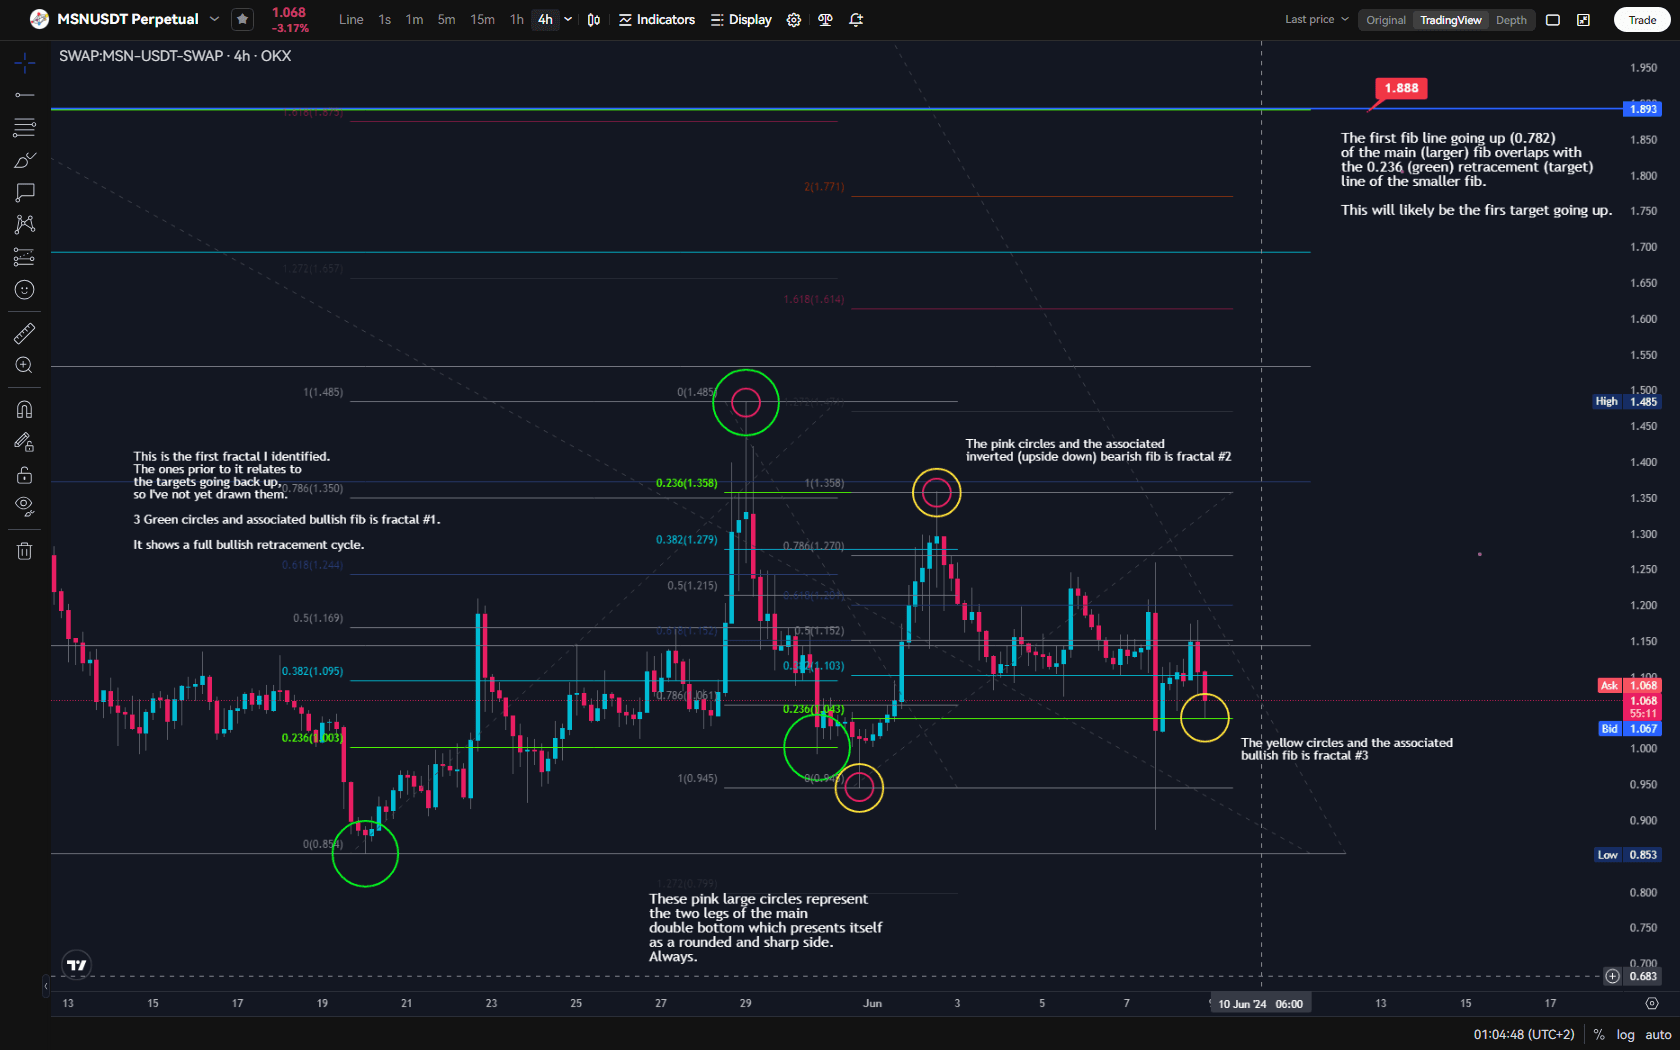Select the patterns tool in sidebar
Viewport: 1680px width, 1050px height.
25,224
